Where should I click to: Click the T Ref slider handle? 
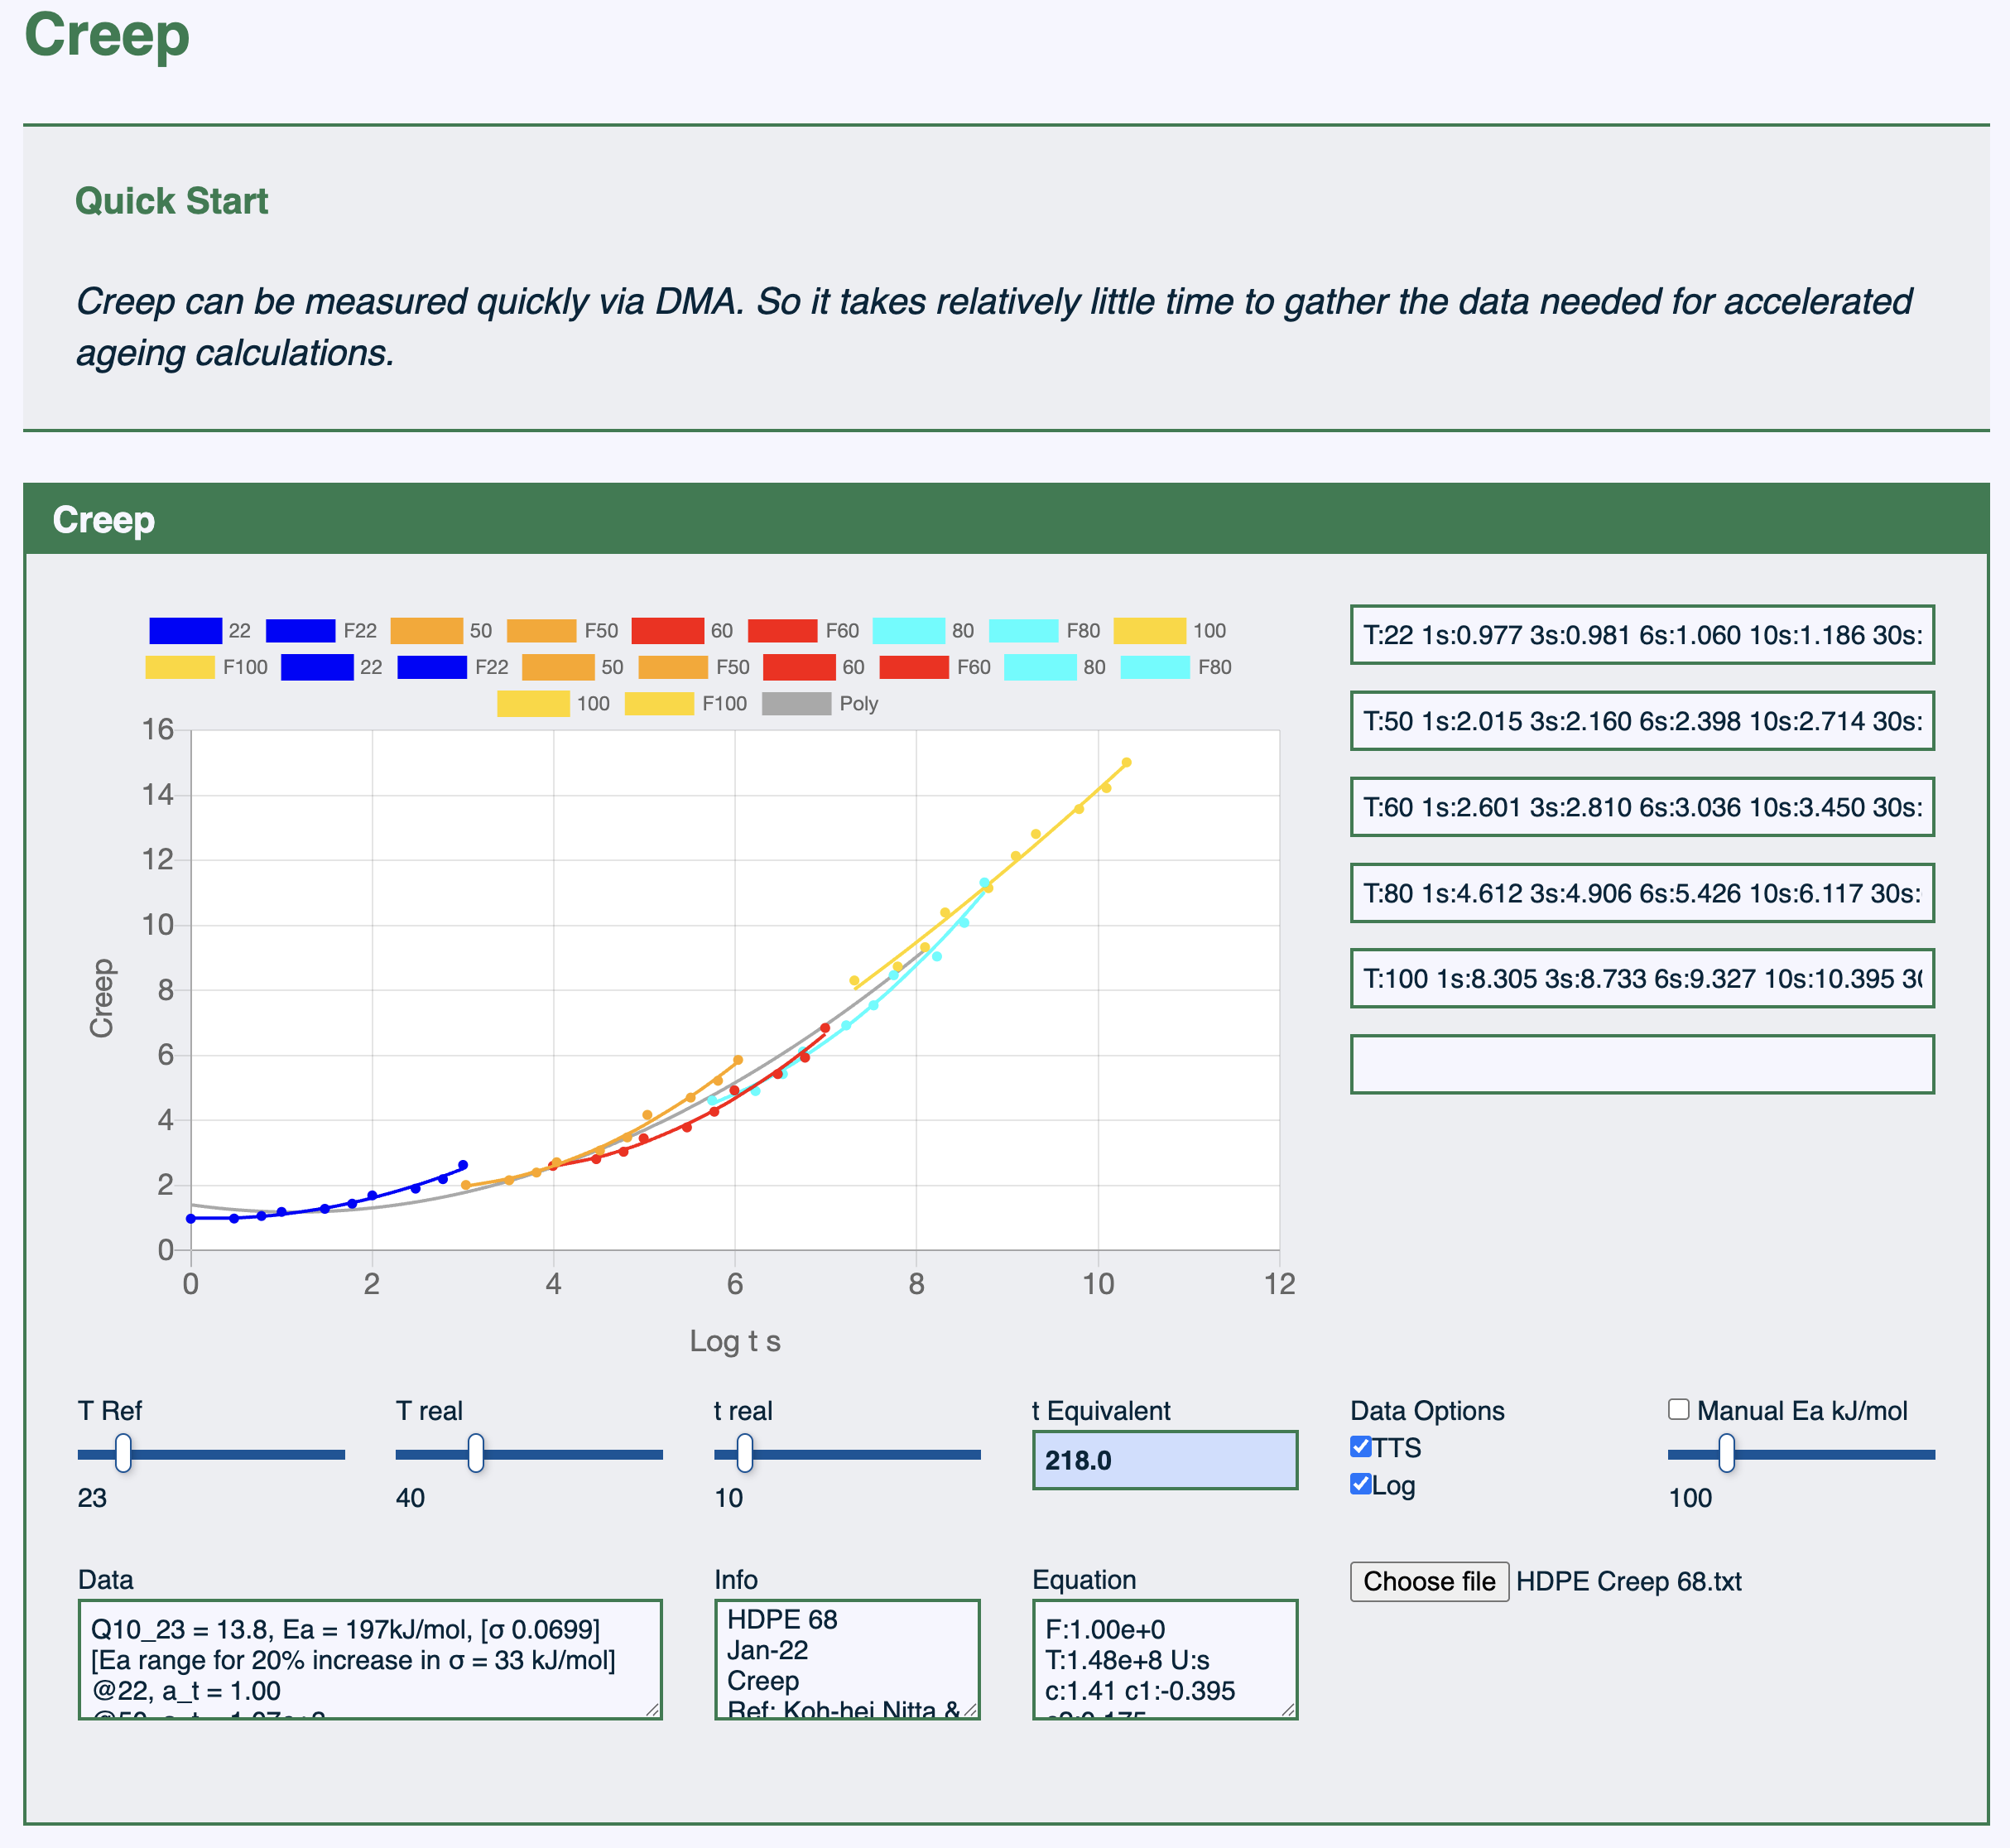click(x=123, y=1453)
